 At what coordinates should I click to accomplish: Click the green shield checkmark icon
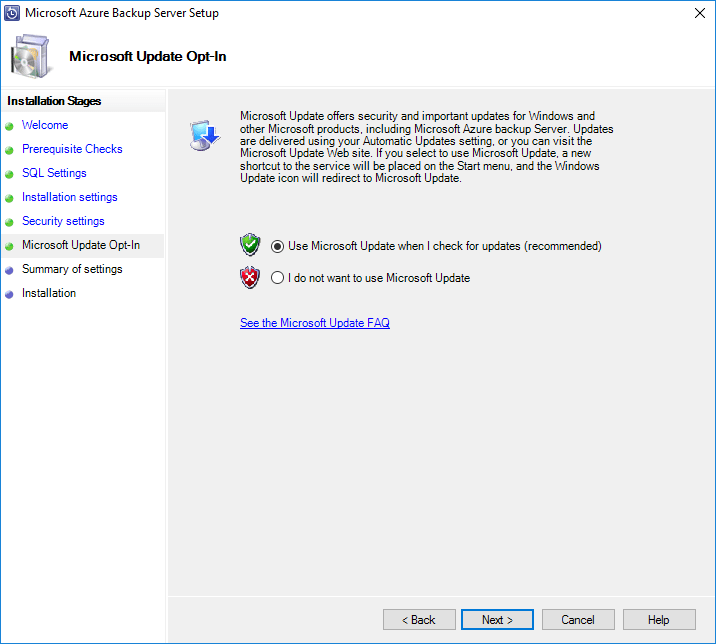[250, 245]
